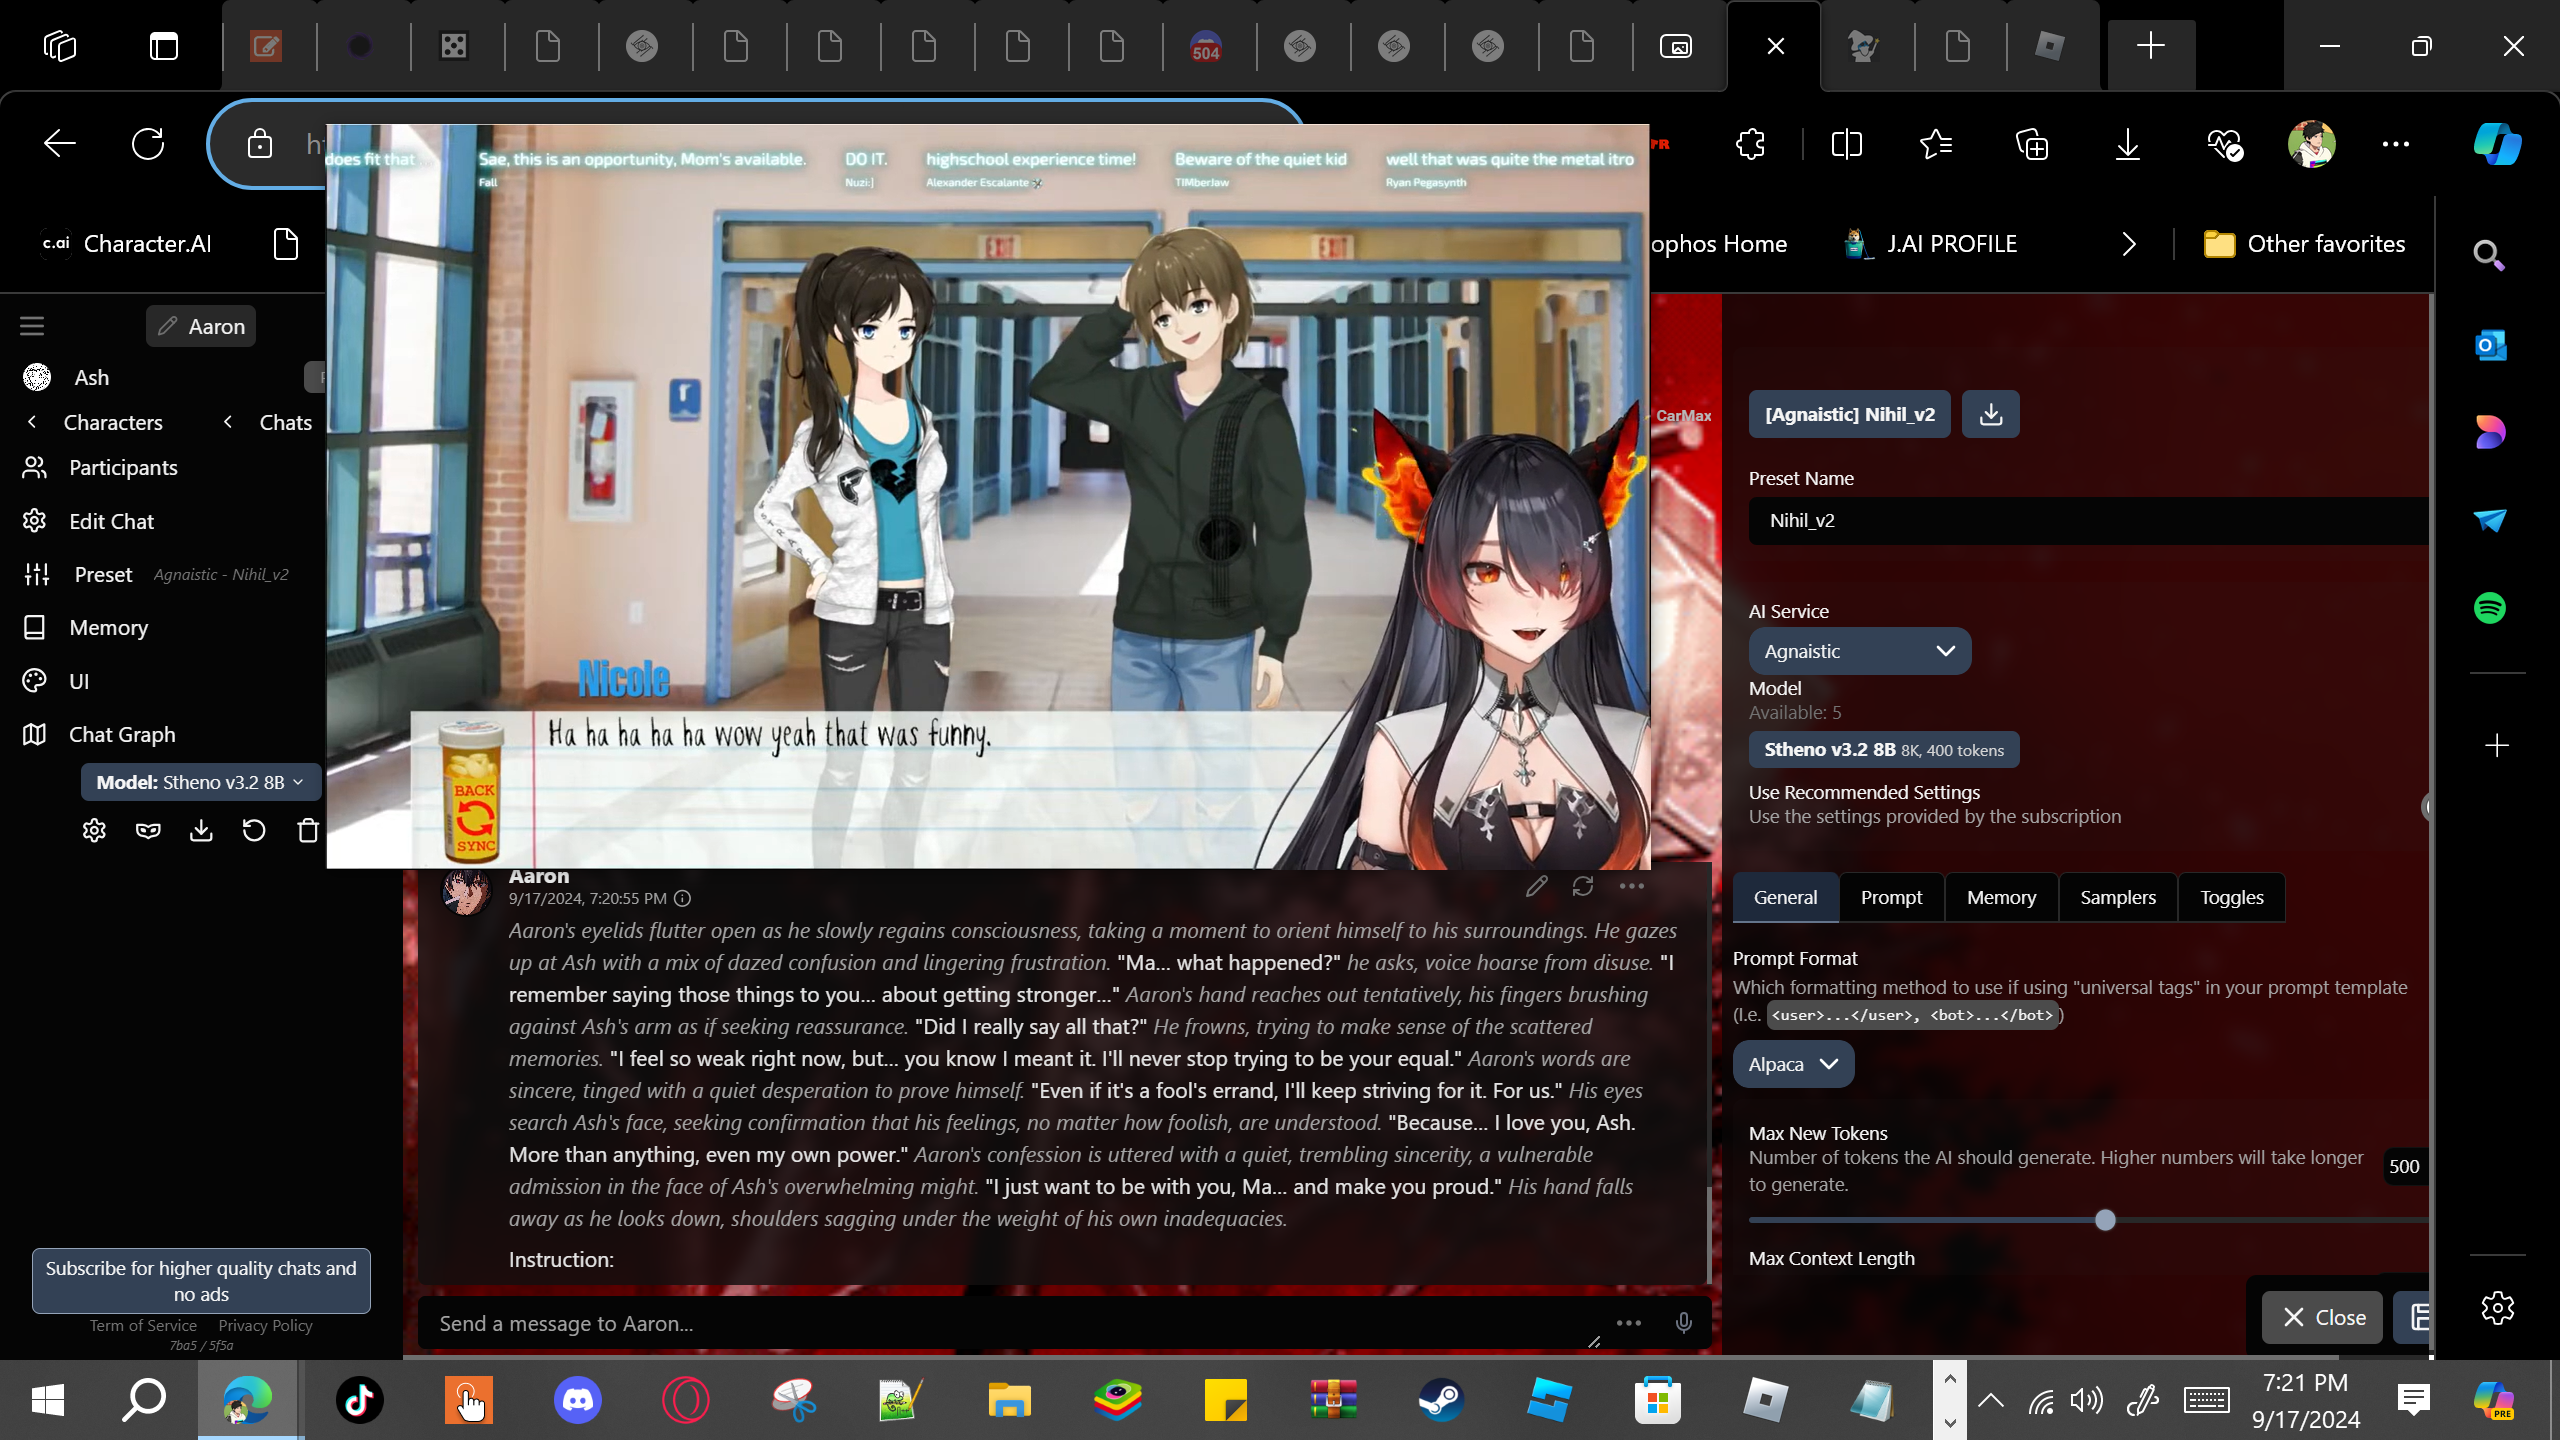2560x1440 pixels.
Task: Restart the chat with the circular arrow icon
Action: pyautogui.click(x=254, y=831)
